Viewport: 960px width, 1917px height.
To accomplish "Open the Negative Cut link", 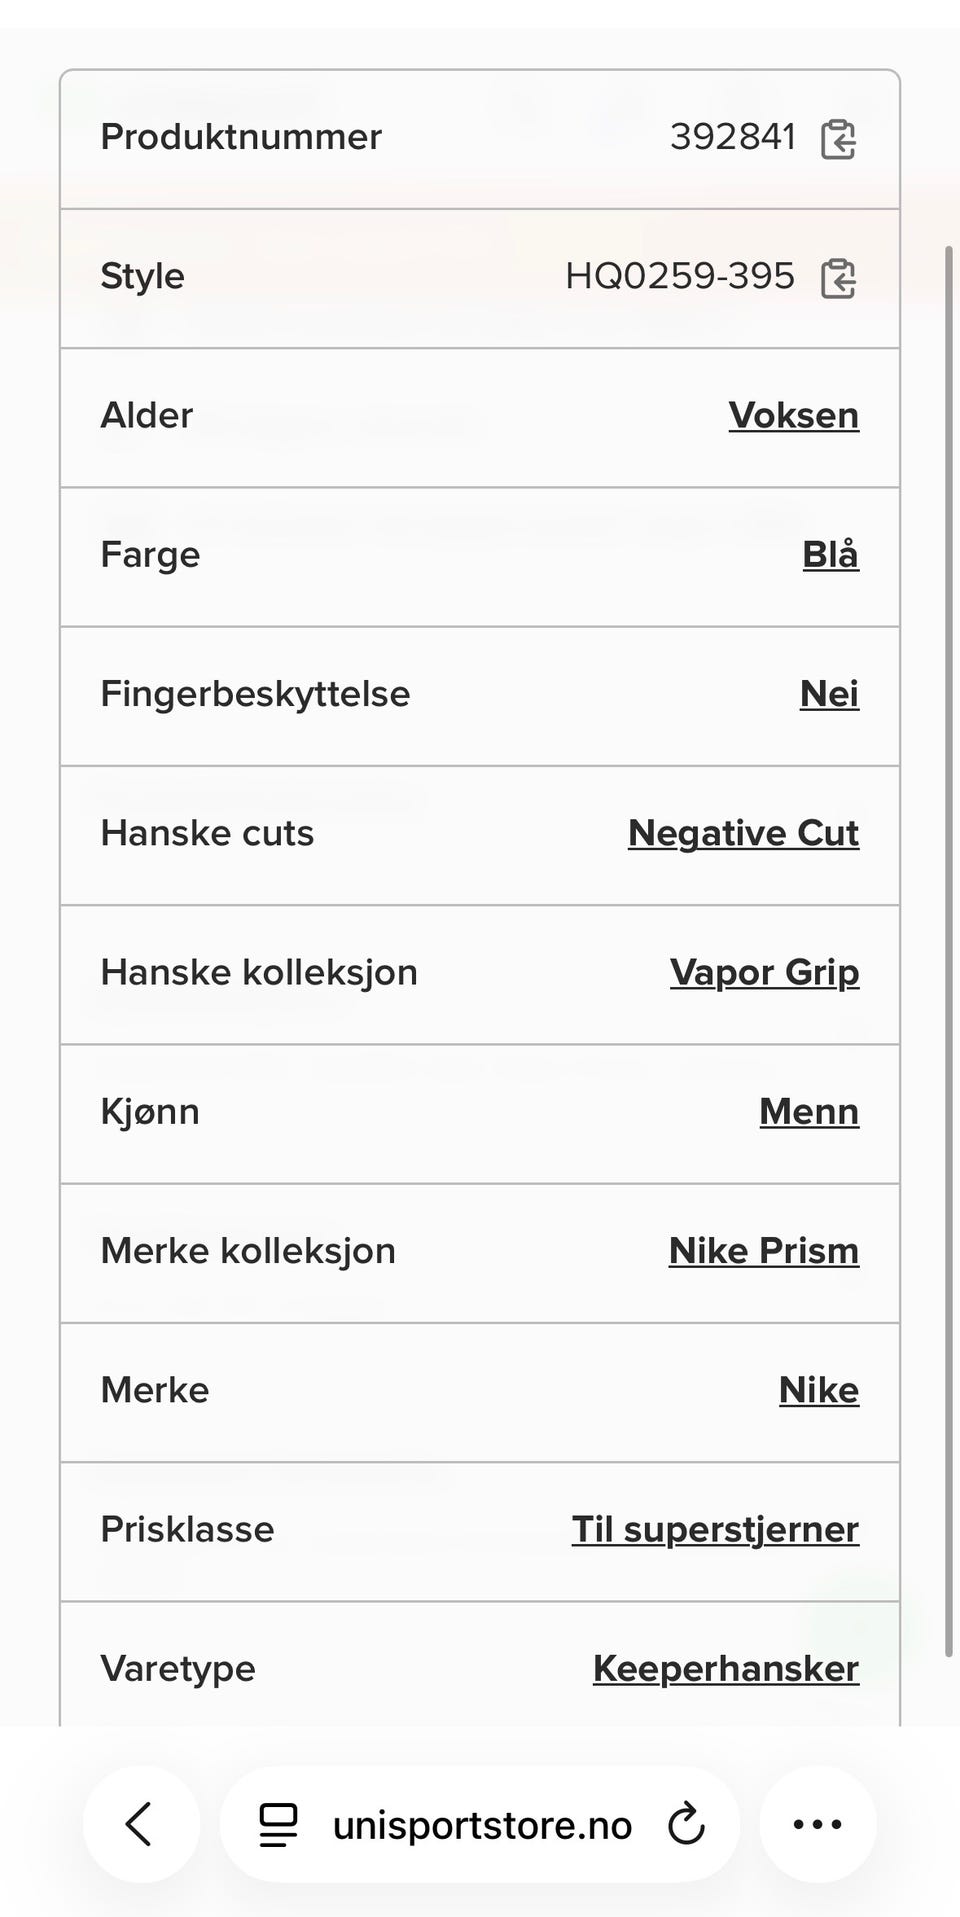I will [744, 833].
